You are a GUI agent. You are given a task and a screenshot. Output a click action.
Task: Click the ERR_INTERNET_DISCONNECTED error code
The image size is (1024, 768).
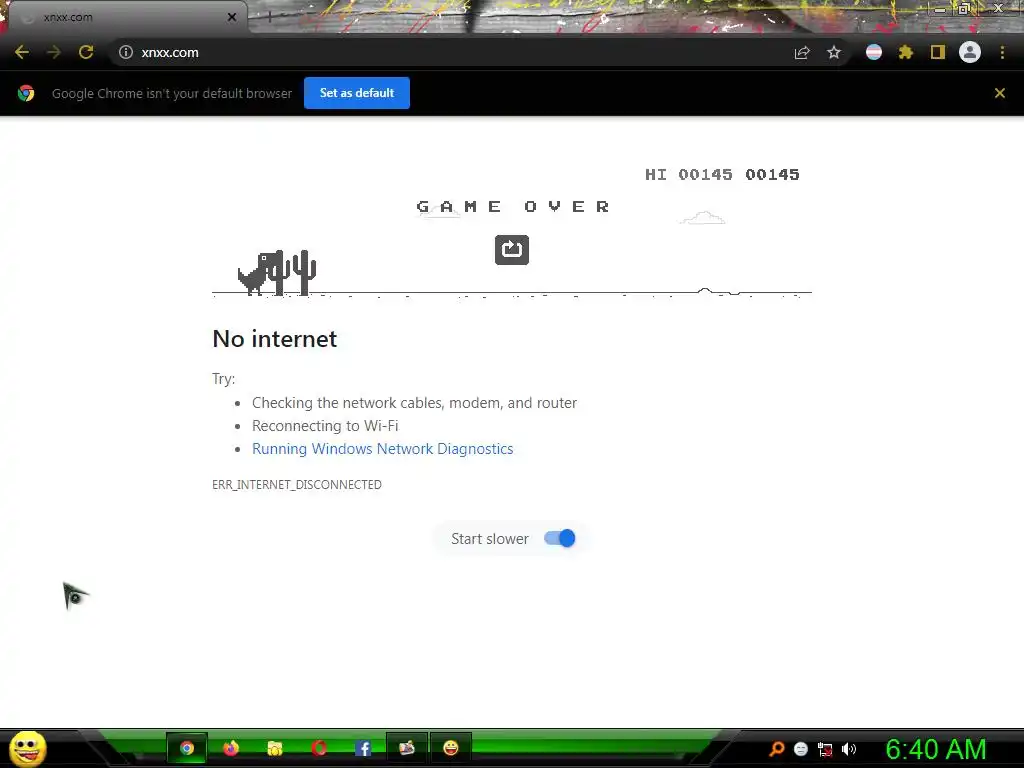[297, 485]
